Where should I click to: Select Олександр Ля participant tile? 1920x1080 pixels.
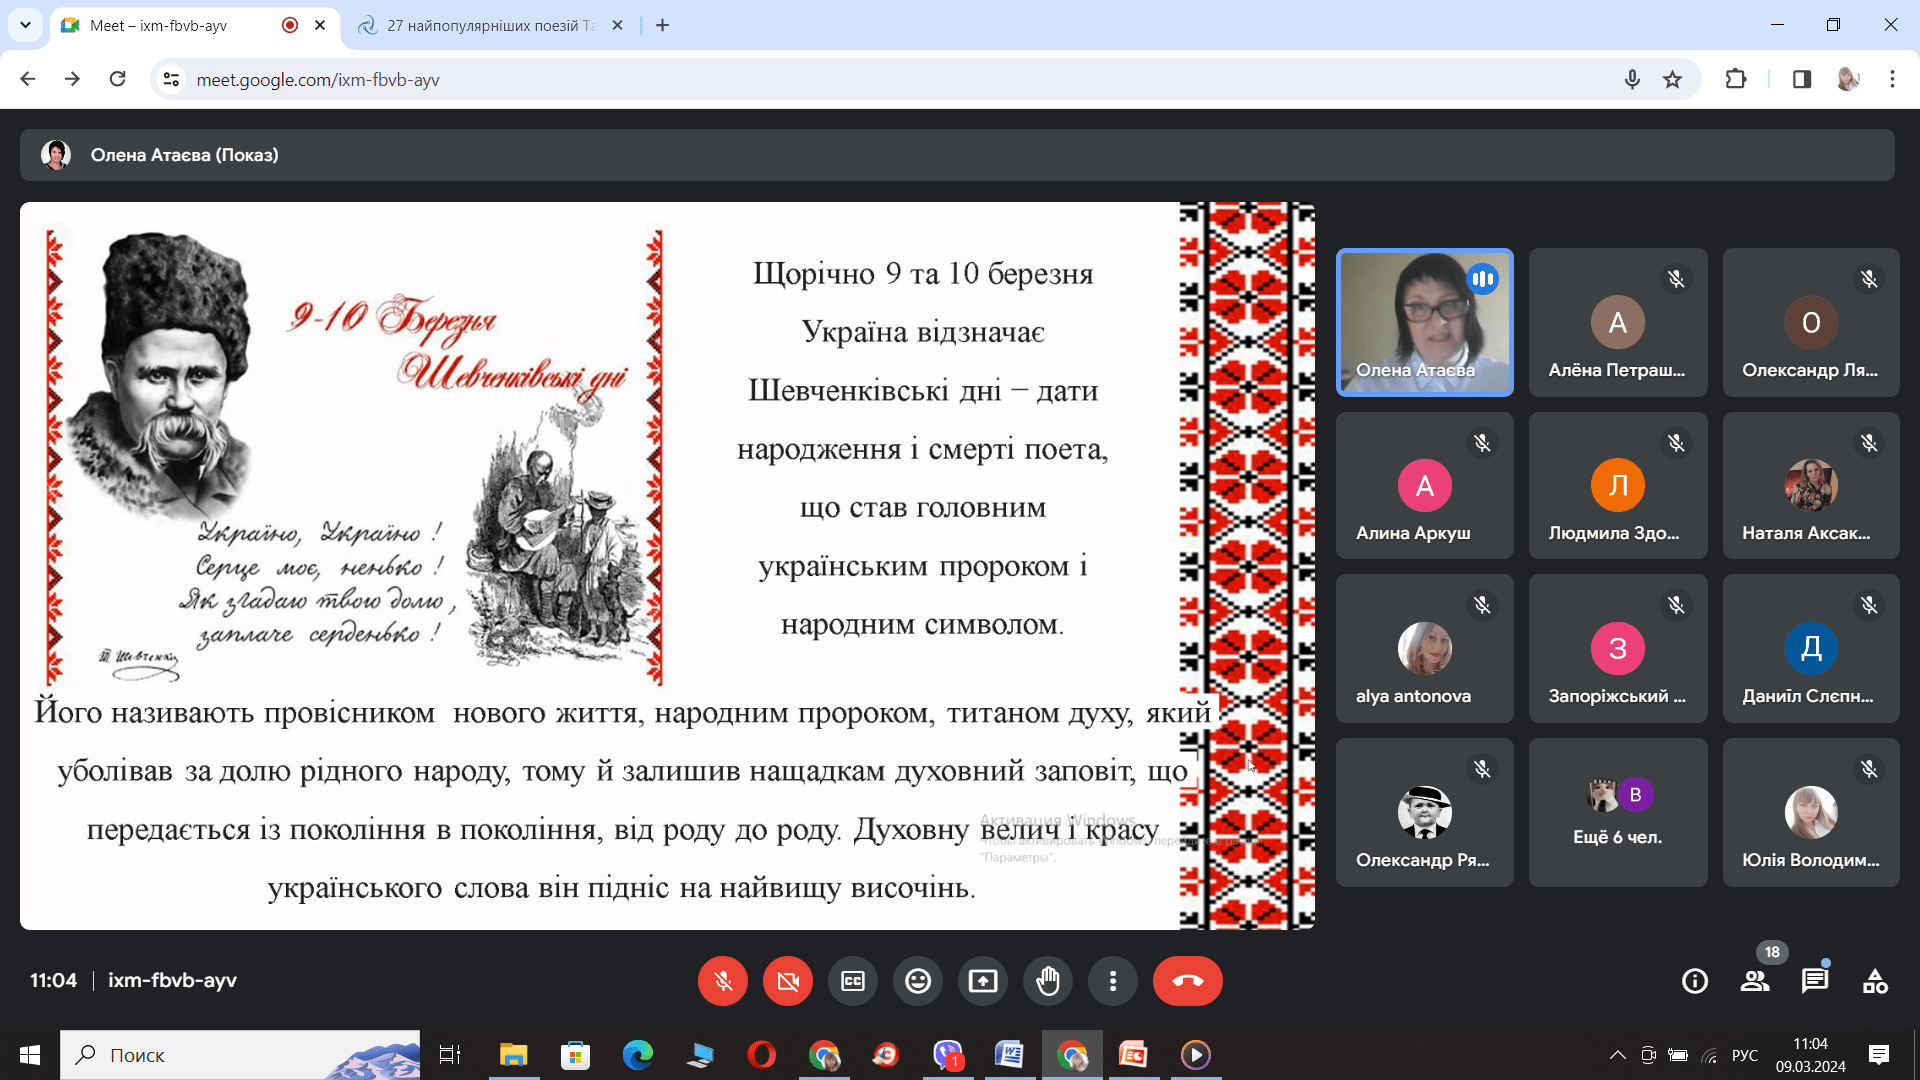1811,322
